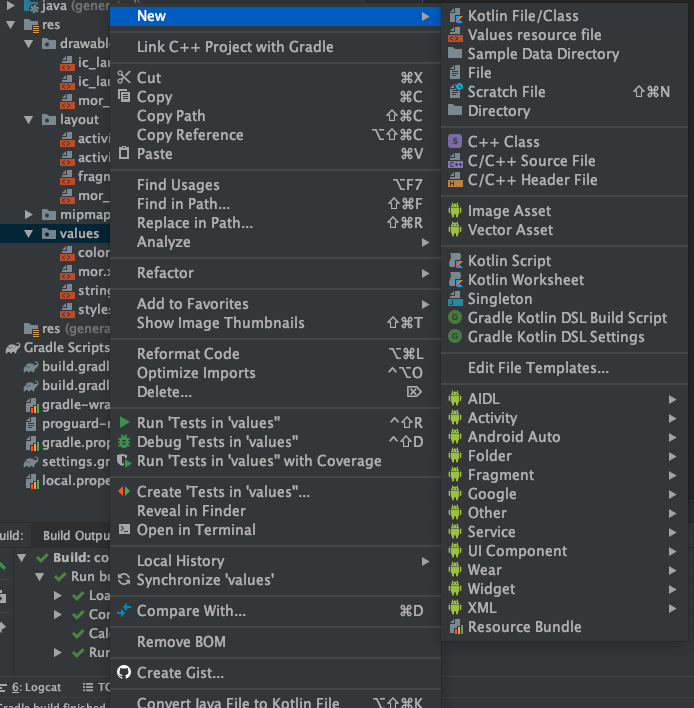
Task: Click the Cut scissors icon
Action: click(x=124, y=77)
